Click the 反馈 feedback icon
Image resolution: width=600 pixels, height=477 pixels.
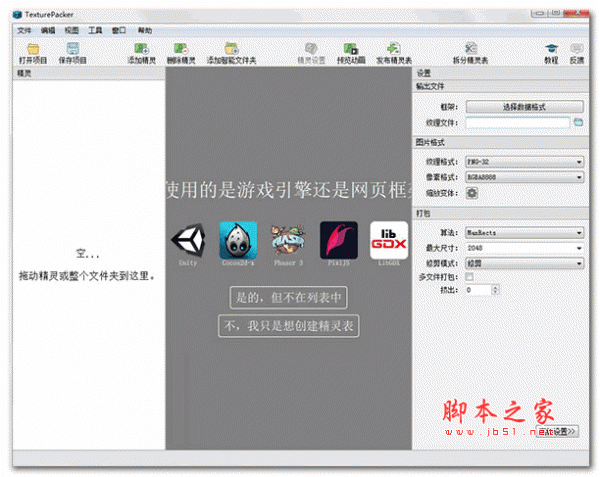(x=577, y=53)
